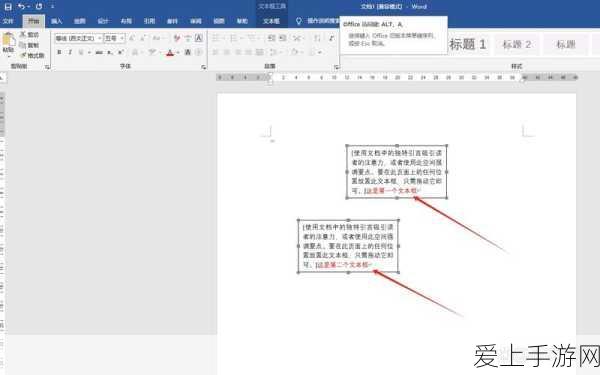This screenshot has height=375, width=600.
Task: Open the 视图 tab
Action: click(219, 21)
